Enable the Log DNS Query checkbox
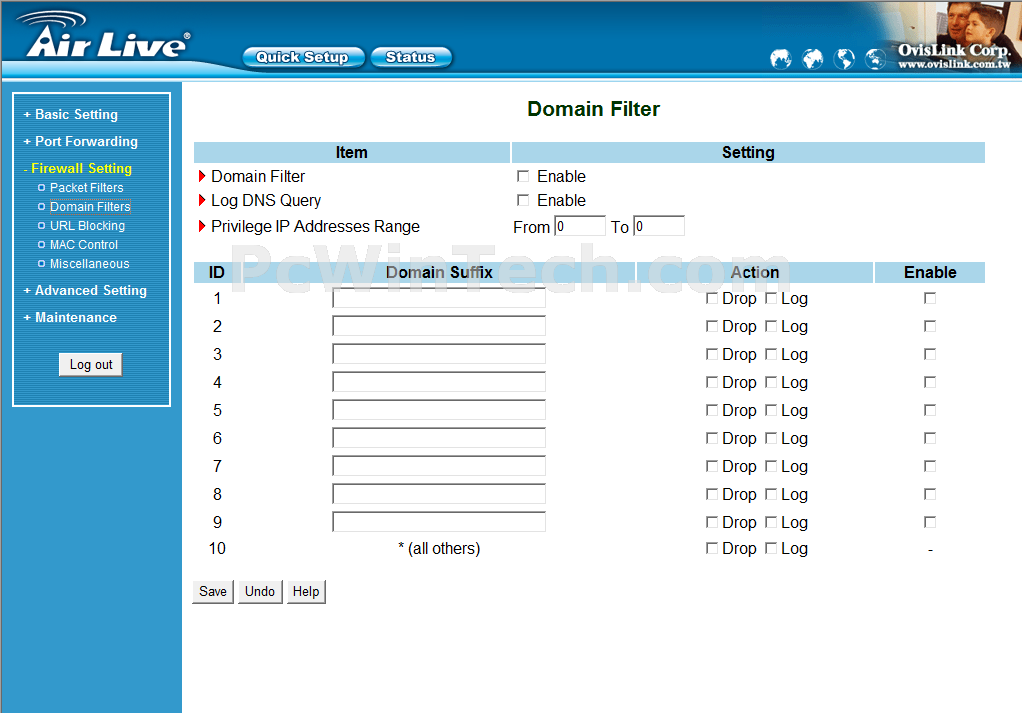This screenshot has width=1022, height=713. [x=523, y=200]
